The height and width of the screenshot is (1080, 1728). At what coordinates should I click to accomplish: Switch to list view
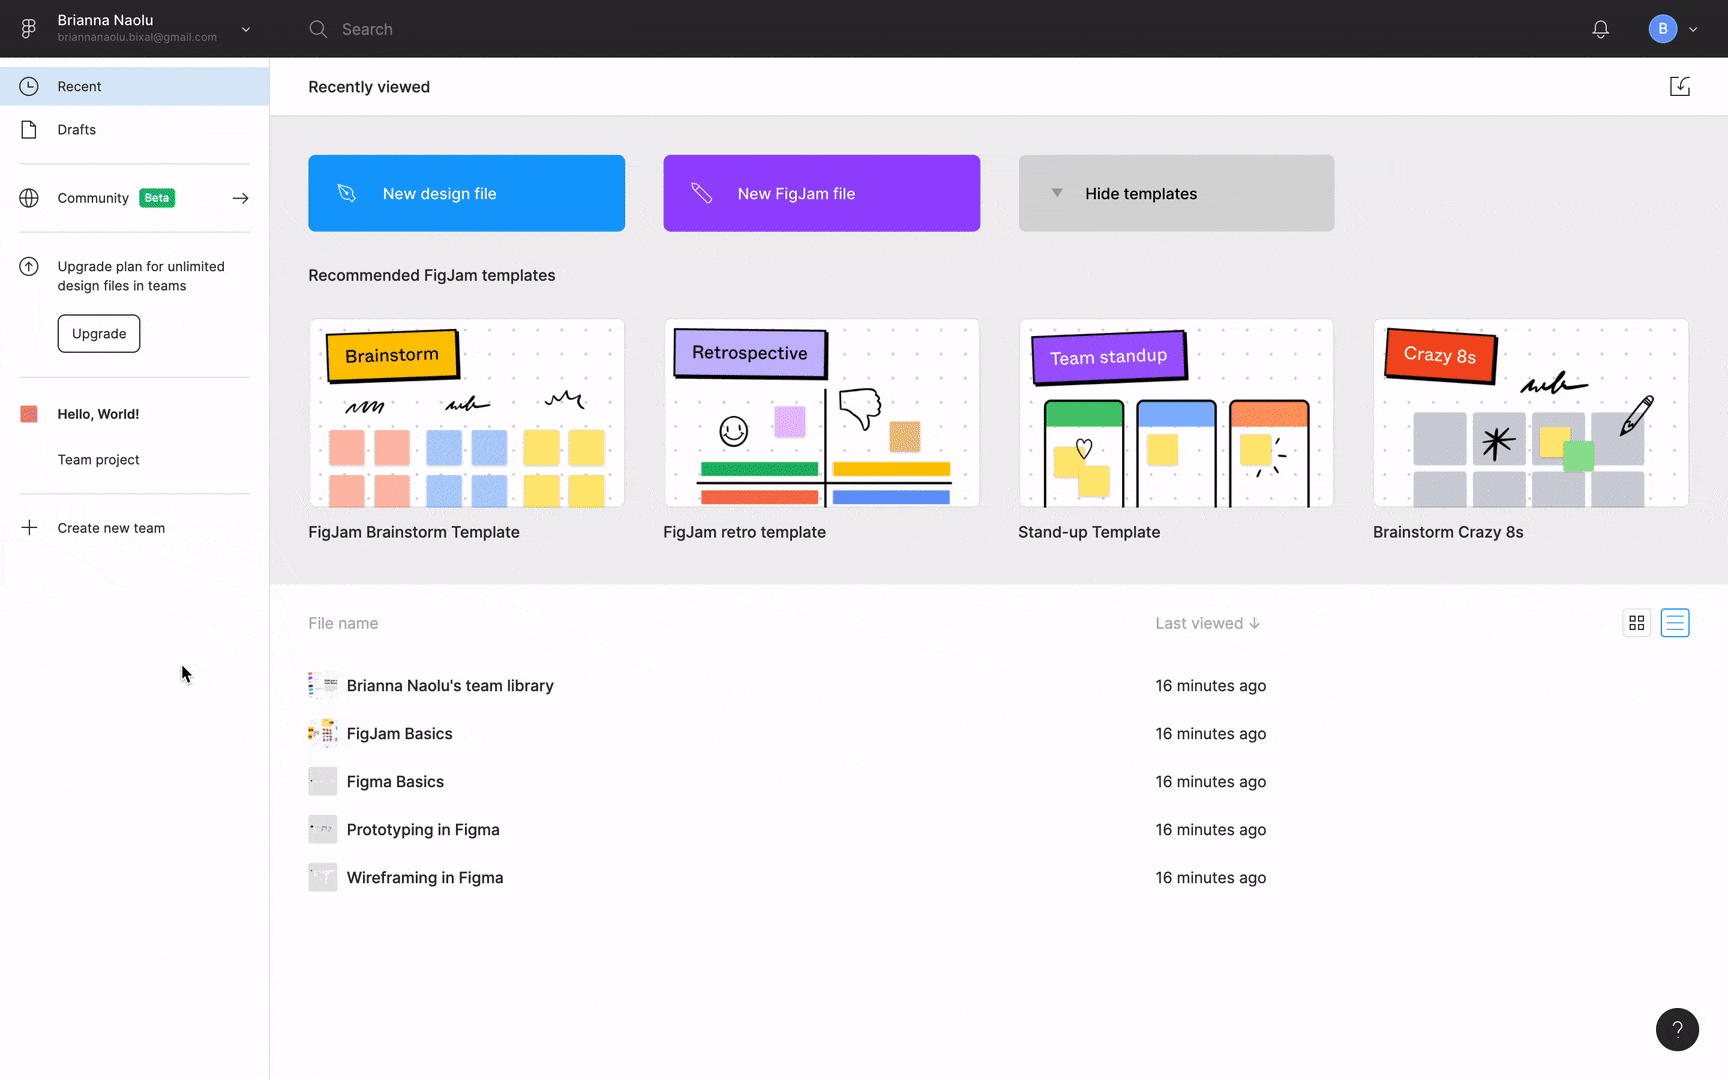click(1675, 623)
